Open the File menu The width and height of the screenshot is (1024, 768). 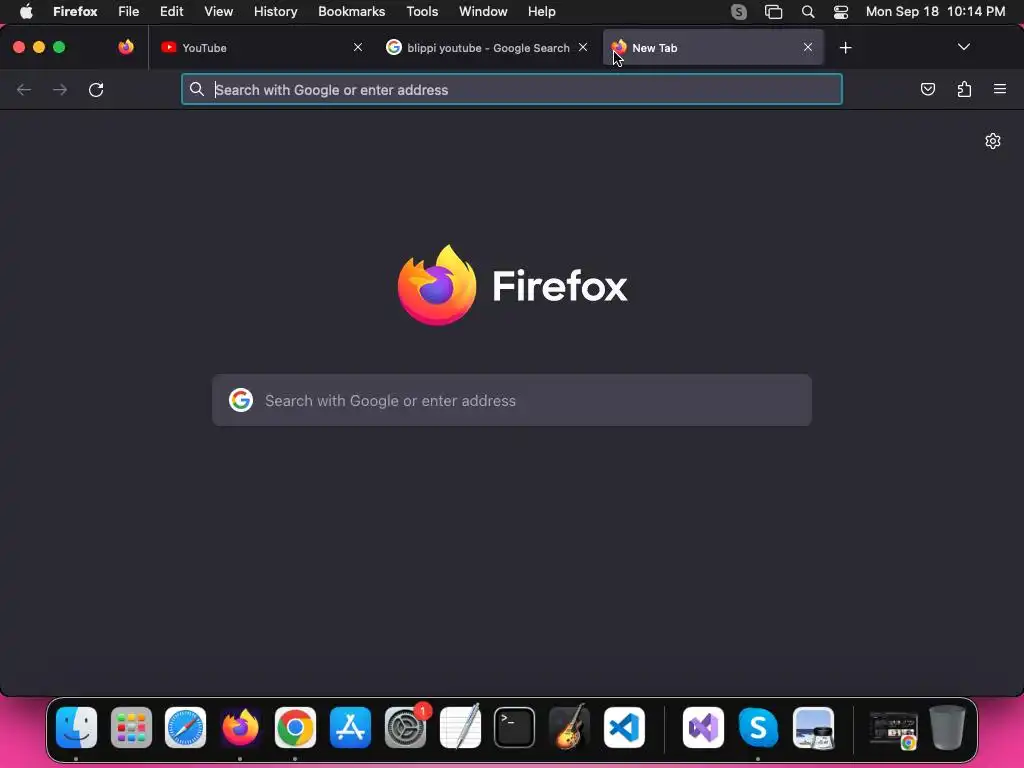point(129,12)
